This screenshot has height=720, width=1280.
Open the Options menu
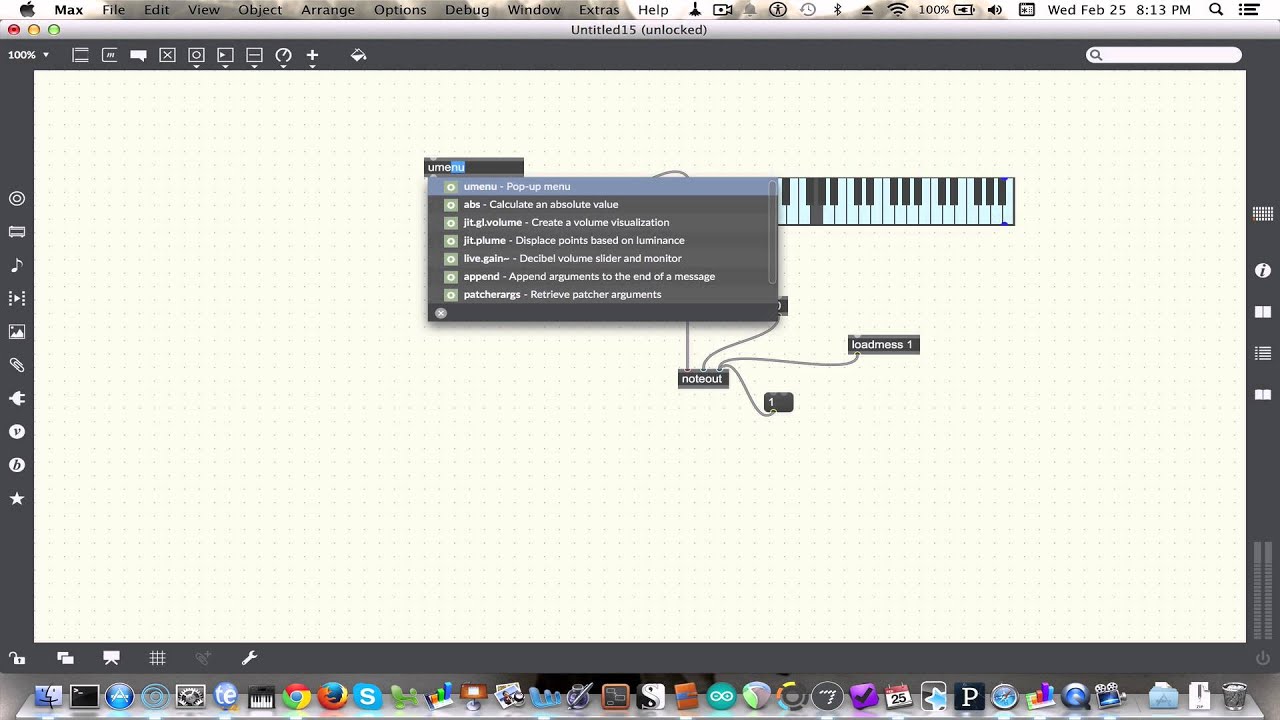(400, 10)
